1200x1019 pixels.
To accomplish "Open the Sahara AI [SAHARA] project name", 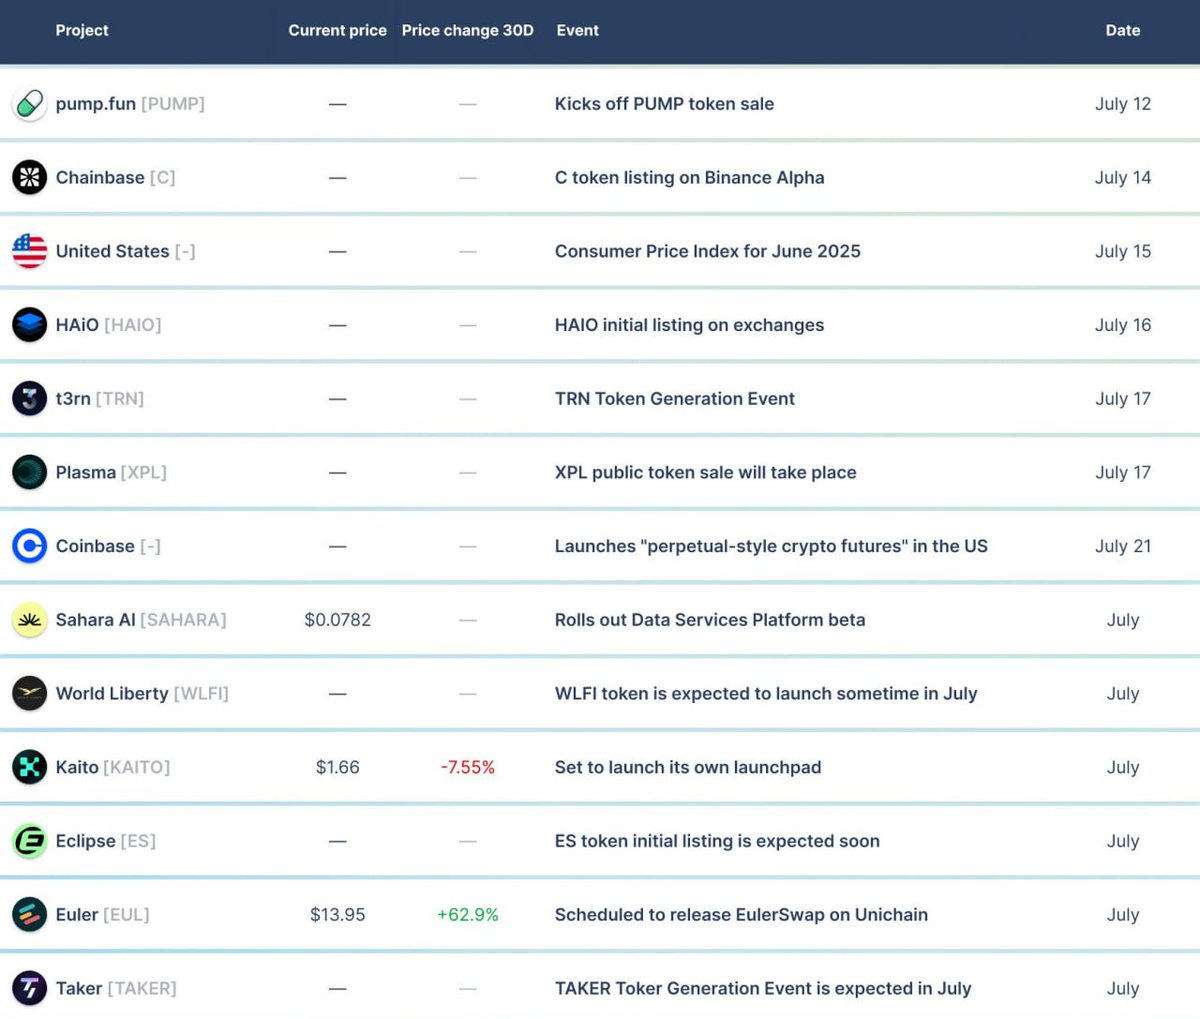I will coord(141,620).
